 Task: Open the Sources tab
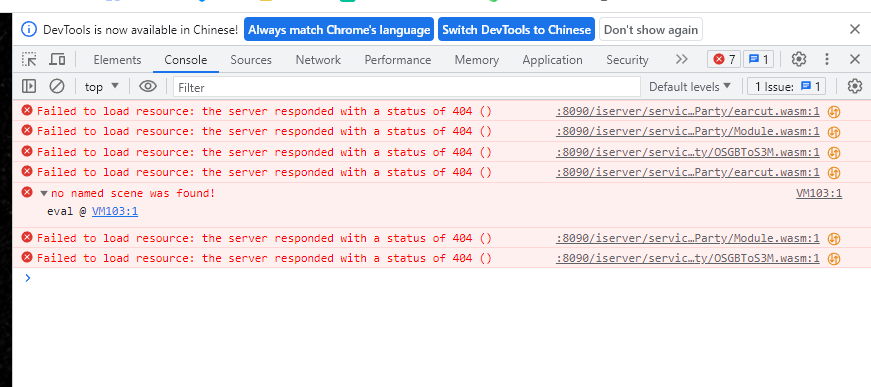tap(251, 60)
